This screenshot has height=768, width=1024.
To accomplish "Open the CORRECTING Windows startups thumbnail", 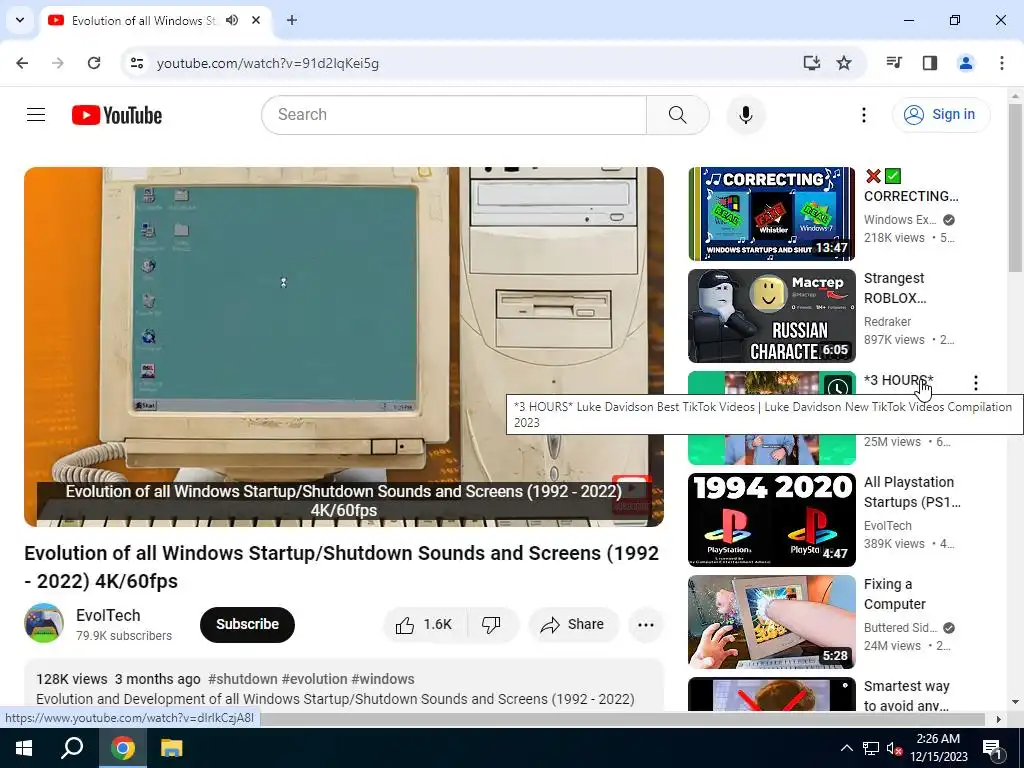I will 771,214.
